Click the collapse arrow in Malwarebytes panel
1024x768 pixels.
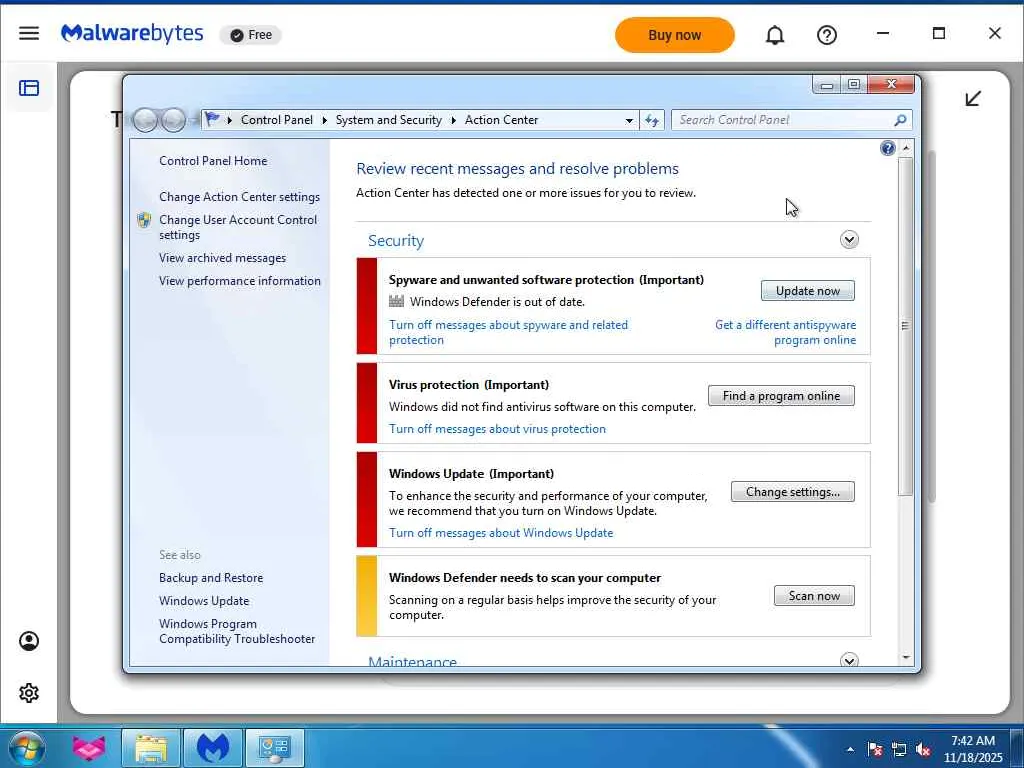pos(973,99)
